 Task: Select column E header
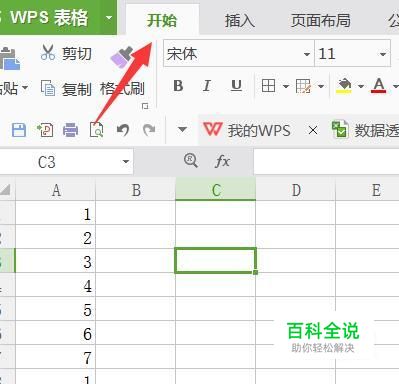pos(368,190)
